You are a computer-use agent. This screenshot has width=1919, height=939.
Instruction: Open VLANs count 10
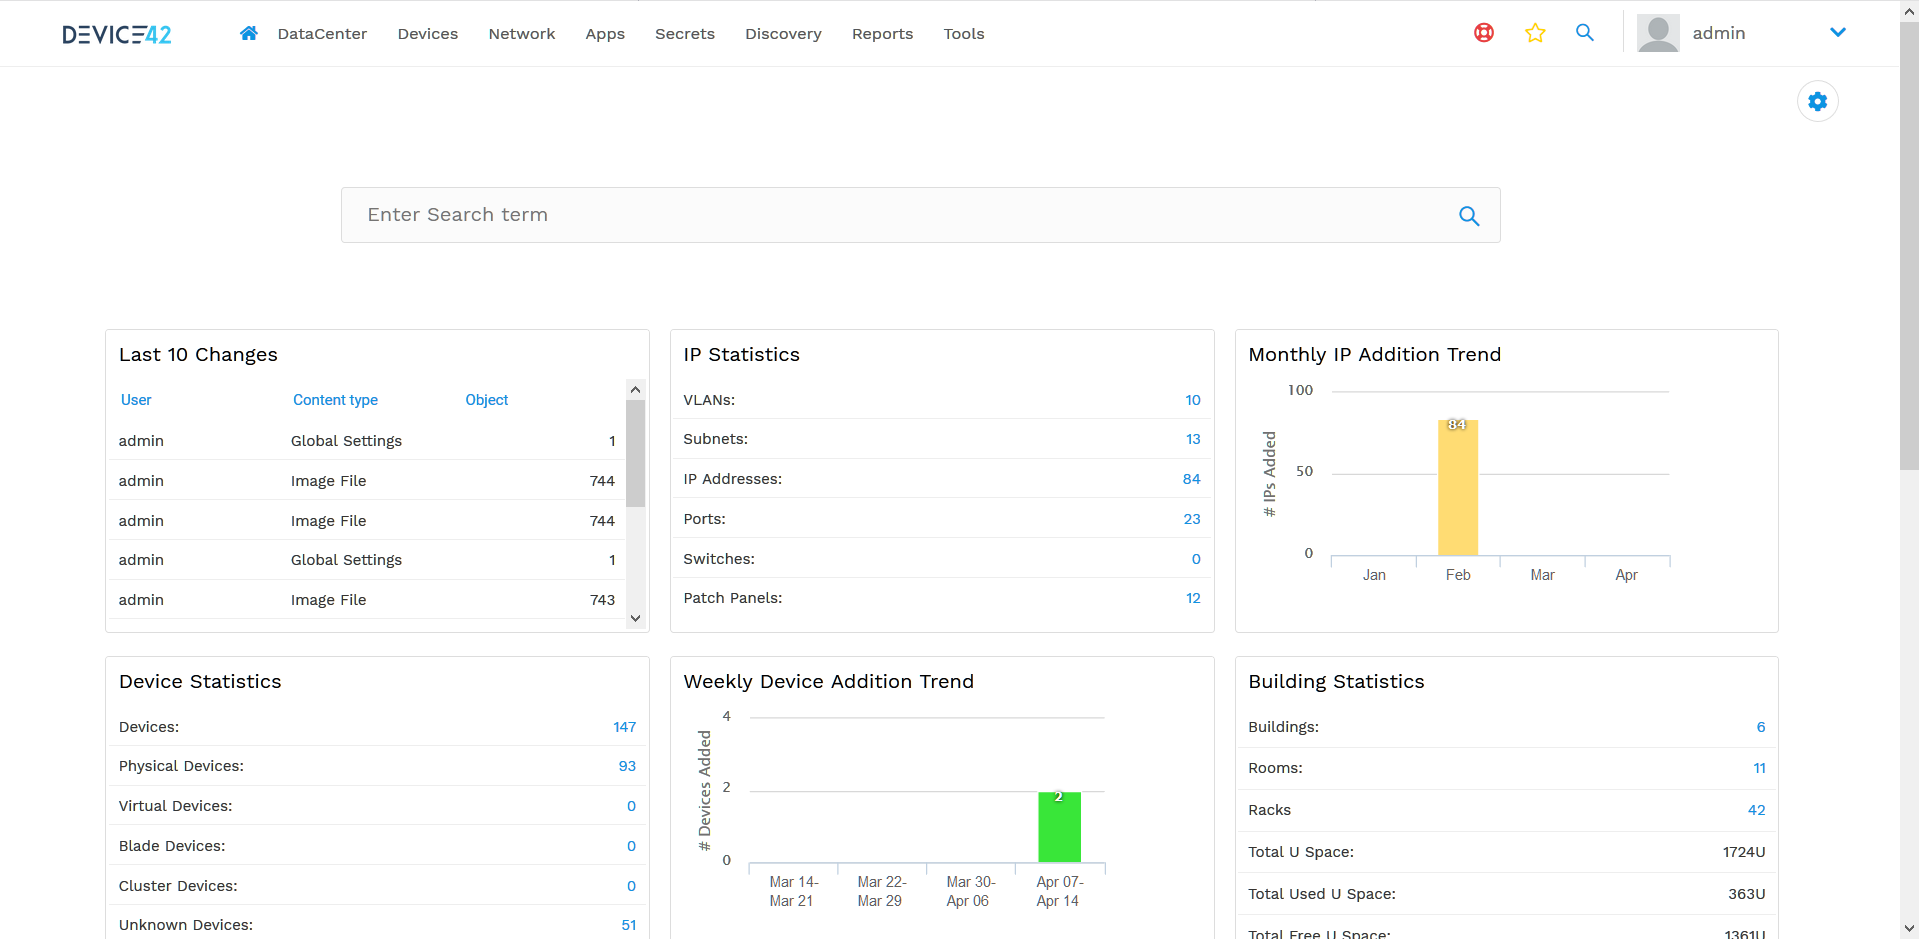click(x=1192, y=400)
